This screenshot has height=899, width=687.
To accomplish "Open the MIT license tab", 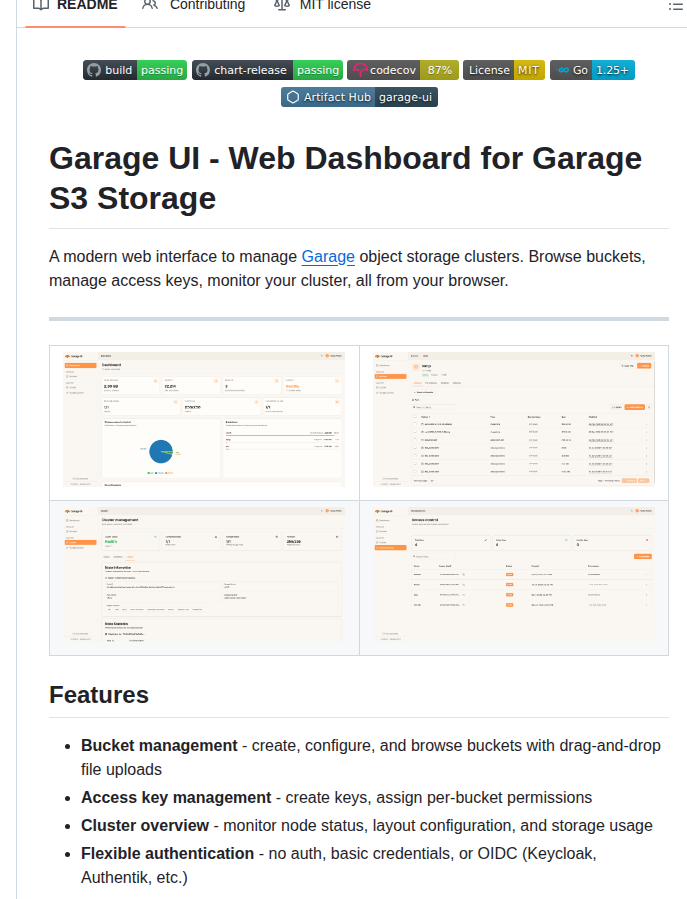I will [x=322, y=6].
